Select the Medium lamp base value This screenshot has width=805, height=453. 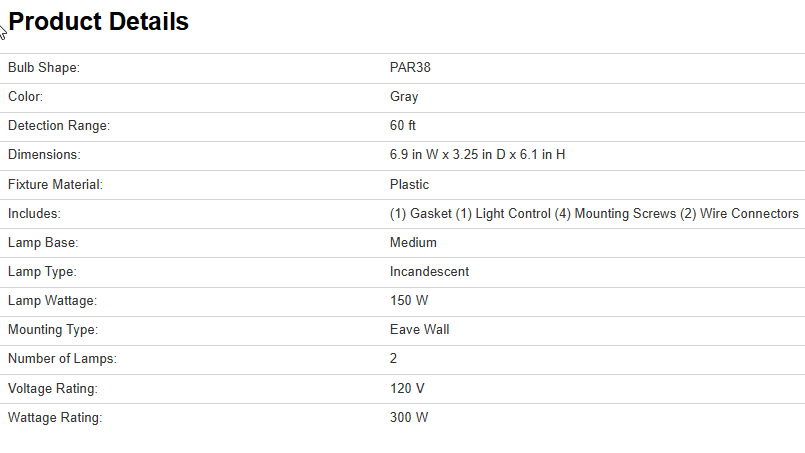click(x=413, y=242)
